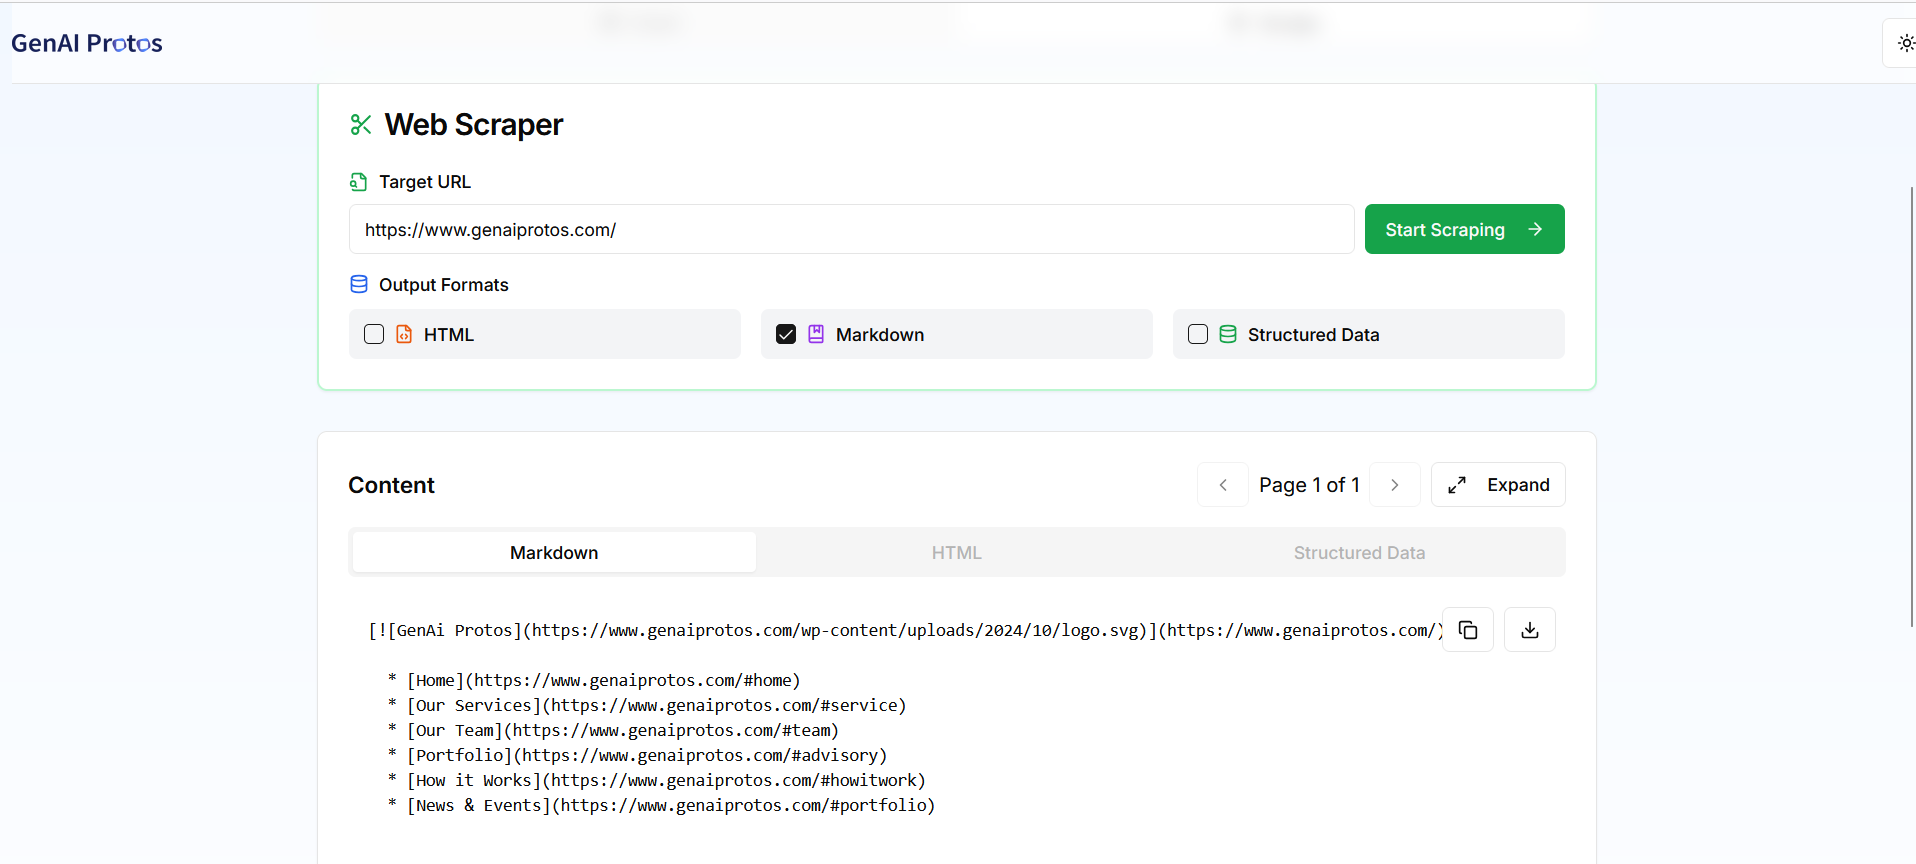The height and width of the screenshot is (864, 1916).
Task: Download the content with download icon
Action: (1530, 630)
